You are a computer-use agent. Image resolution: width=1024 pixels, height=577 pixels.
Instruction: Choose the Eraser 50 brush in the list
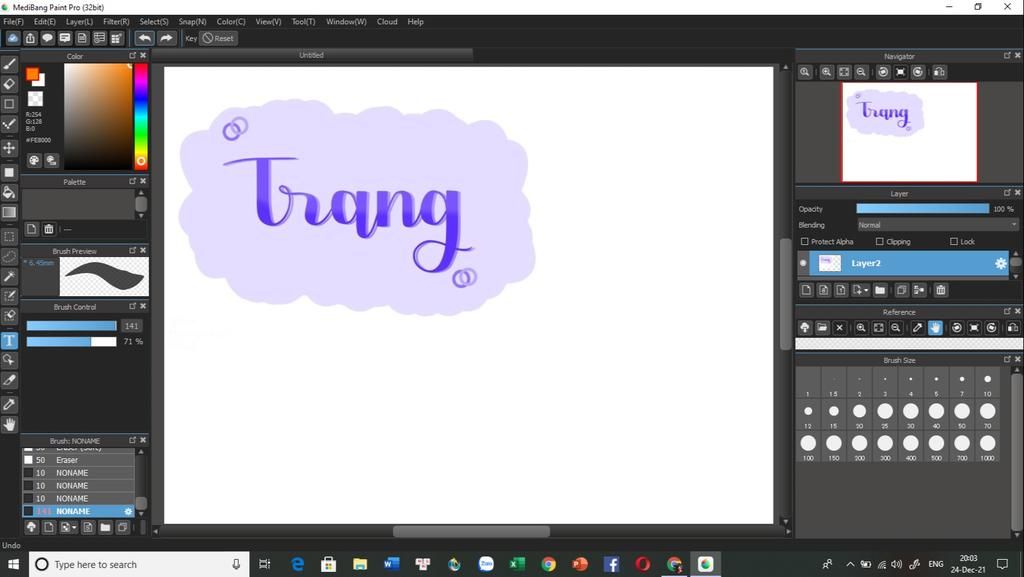point(78,460)
